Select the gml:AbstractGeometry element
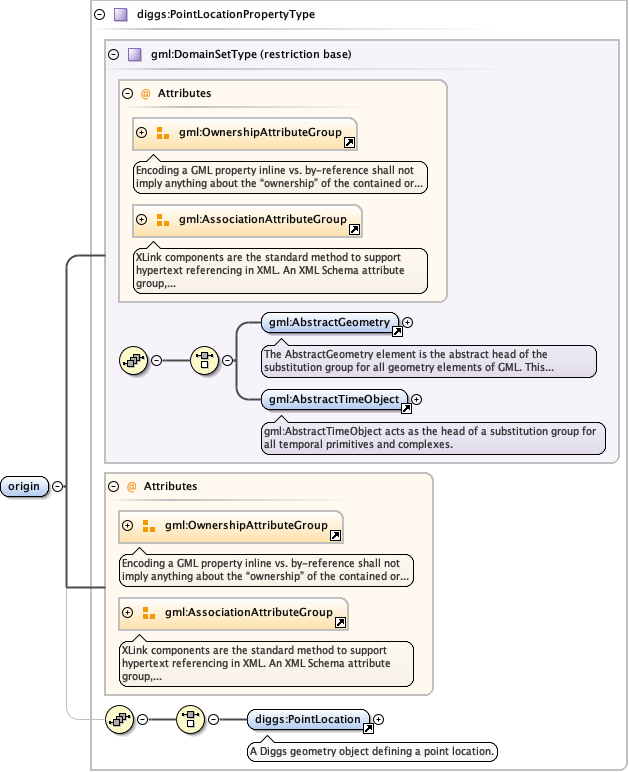 pos(328,323)
